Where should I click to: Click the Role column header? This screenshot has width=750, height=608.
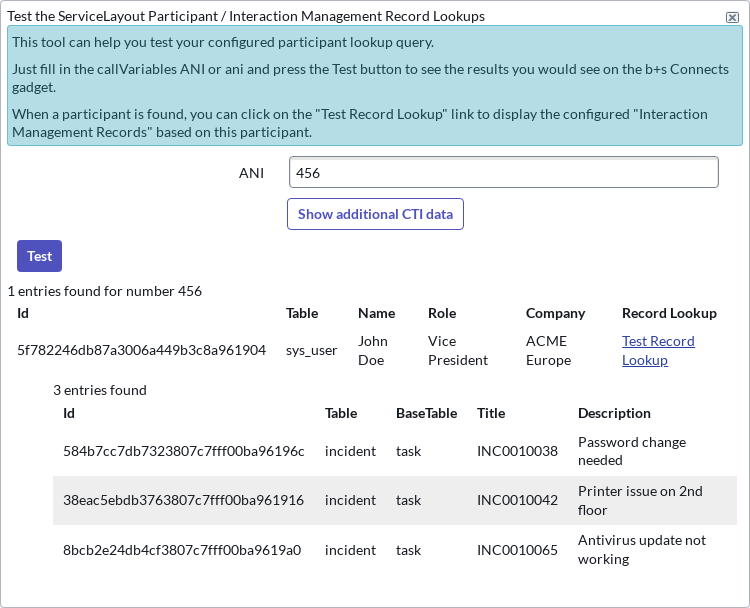pyautogui.click(x=442, y=313)
